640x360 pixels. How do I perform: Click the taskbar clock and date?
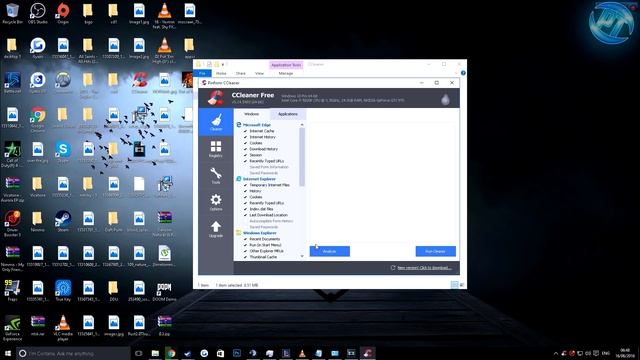pyautogui.click(x=625, y=353)
